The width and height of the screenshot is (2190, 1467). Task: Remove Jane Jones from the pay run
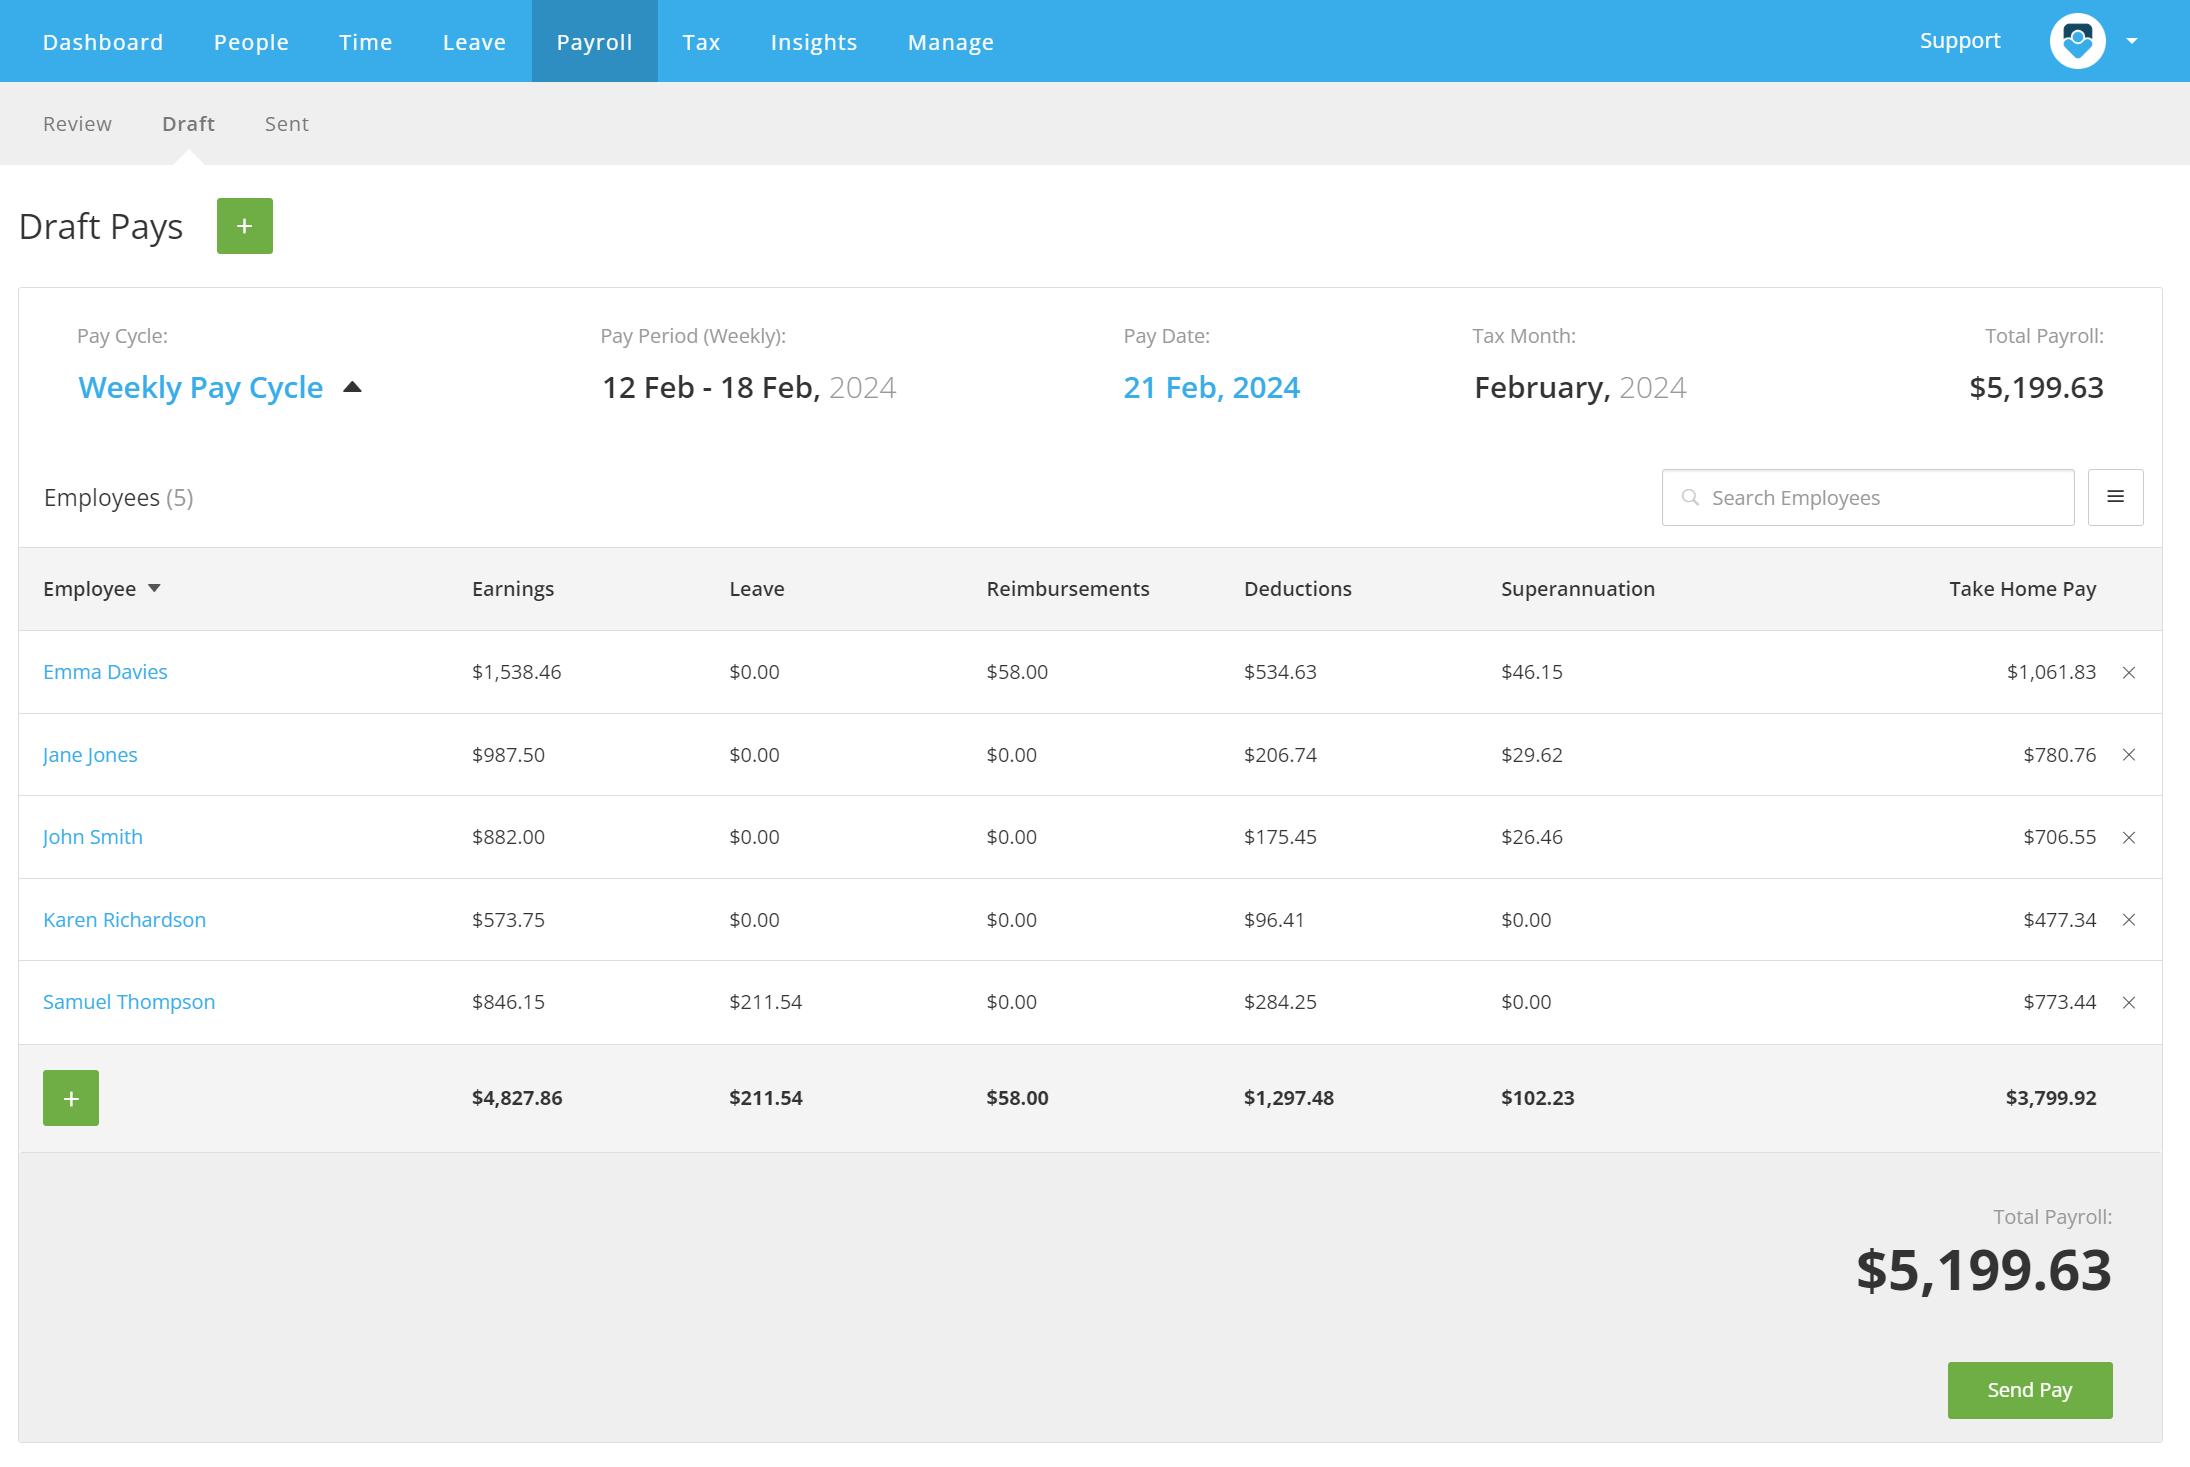point(2129,755)
